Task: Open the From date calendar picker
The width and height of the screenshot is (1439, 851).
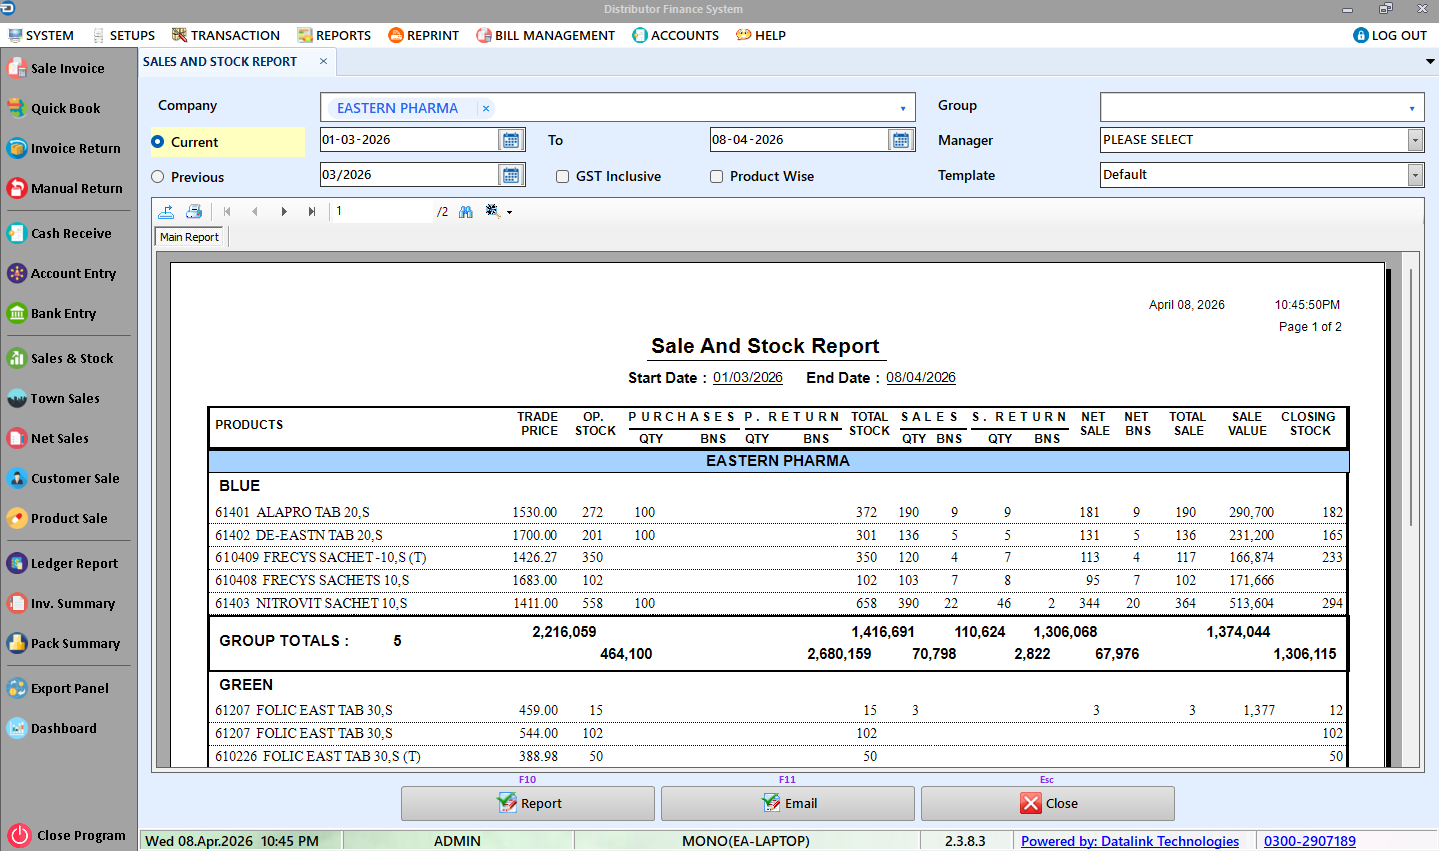Action: tap(511, 140)
